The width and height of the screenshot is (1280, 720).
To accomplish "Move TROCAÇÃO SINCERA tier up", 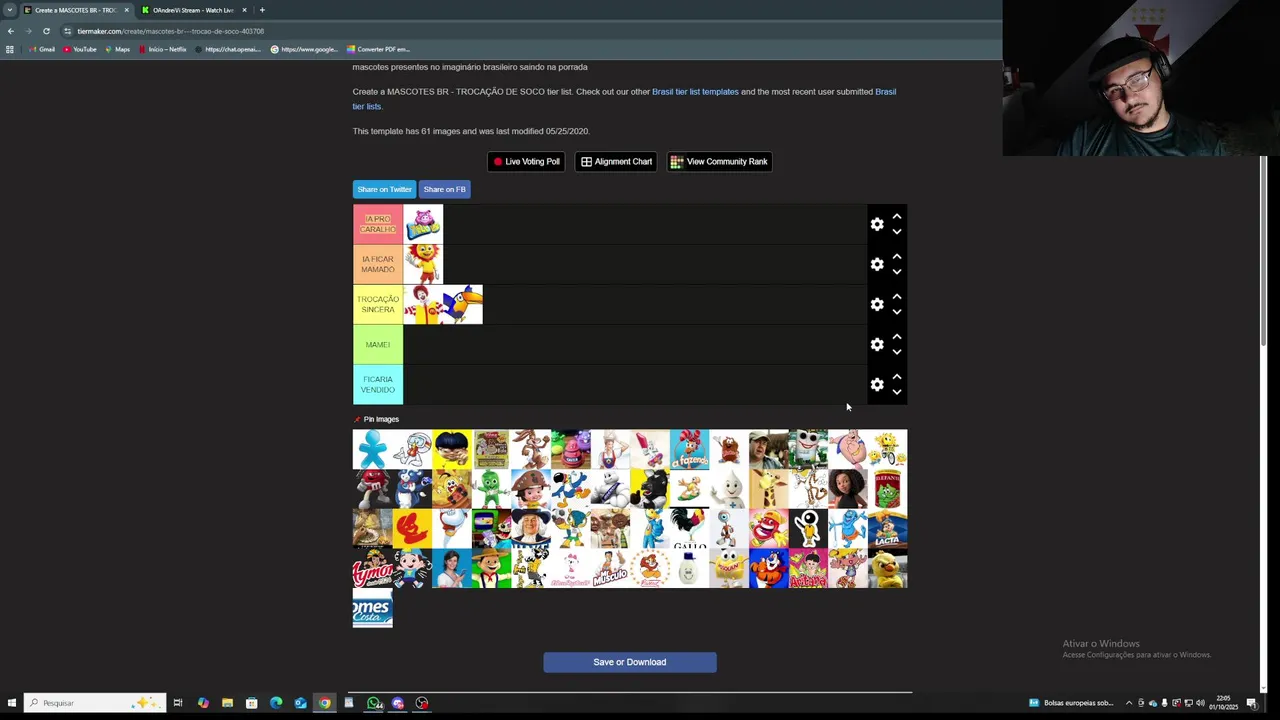I will [x=897, y=296].
